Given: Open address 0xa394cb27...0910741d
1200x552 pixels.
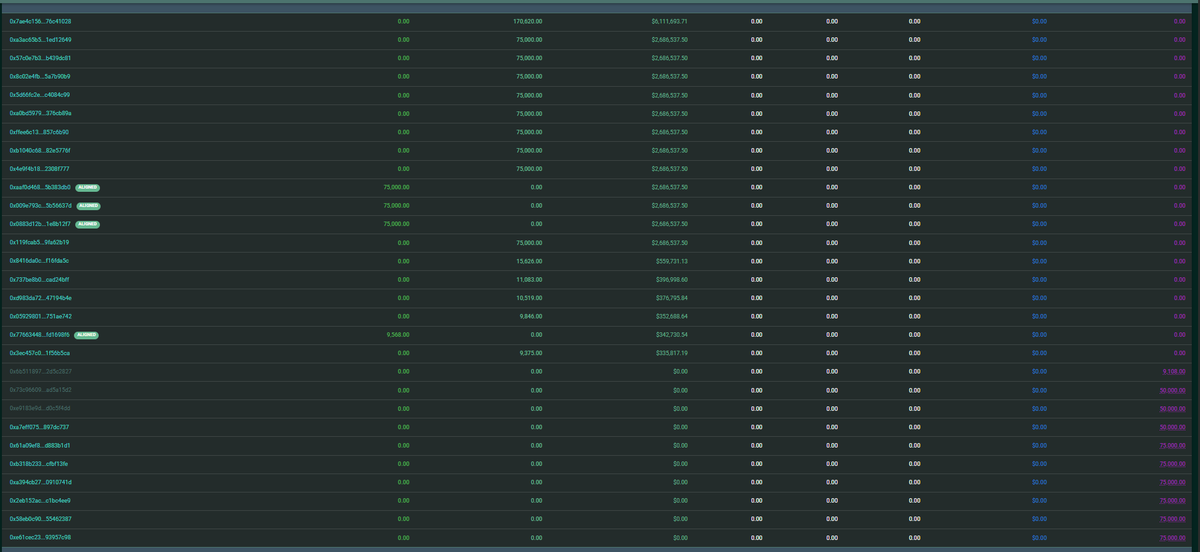Looking at the screenshot, I should coord(40,482).
